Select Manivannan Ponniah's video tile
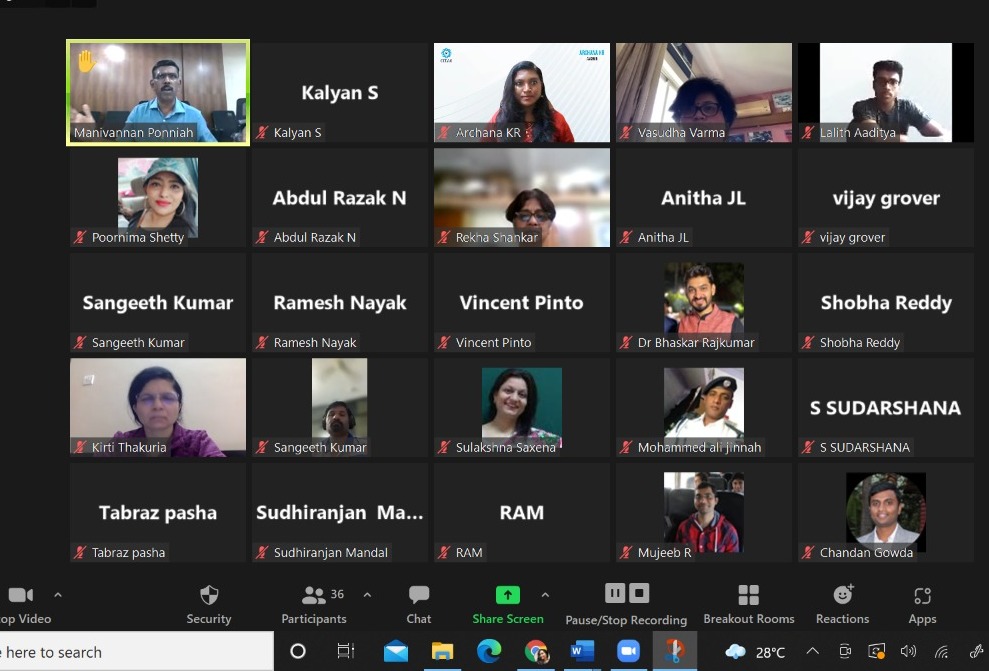This screenshot has width=989, height=671. click(158, 92)
